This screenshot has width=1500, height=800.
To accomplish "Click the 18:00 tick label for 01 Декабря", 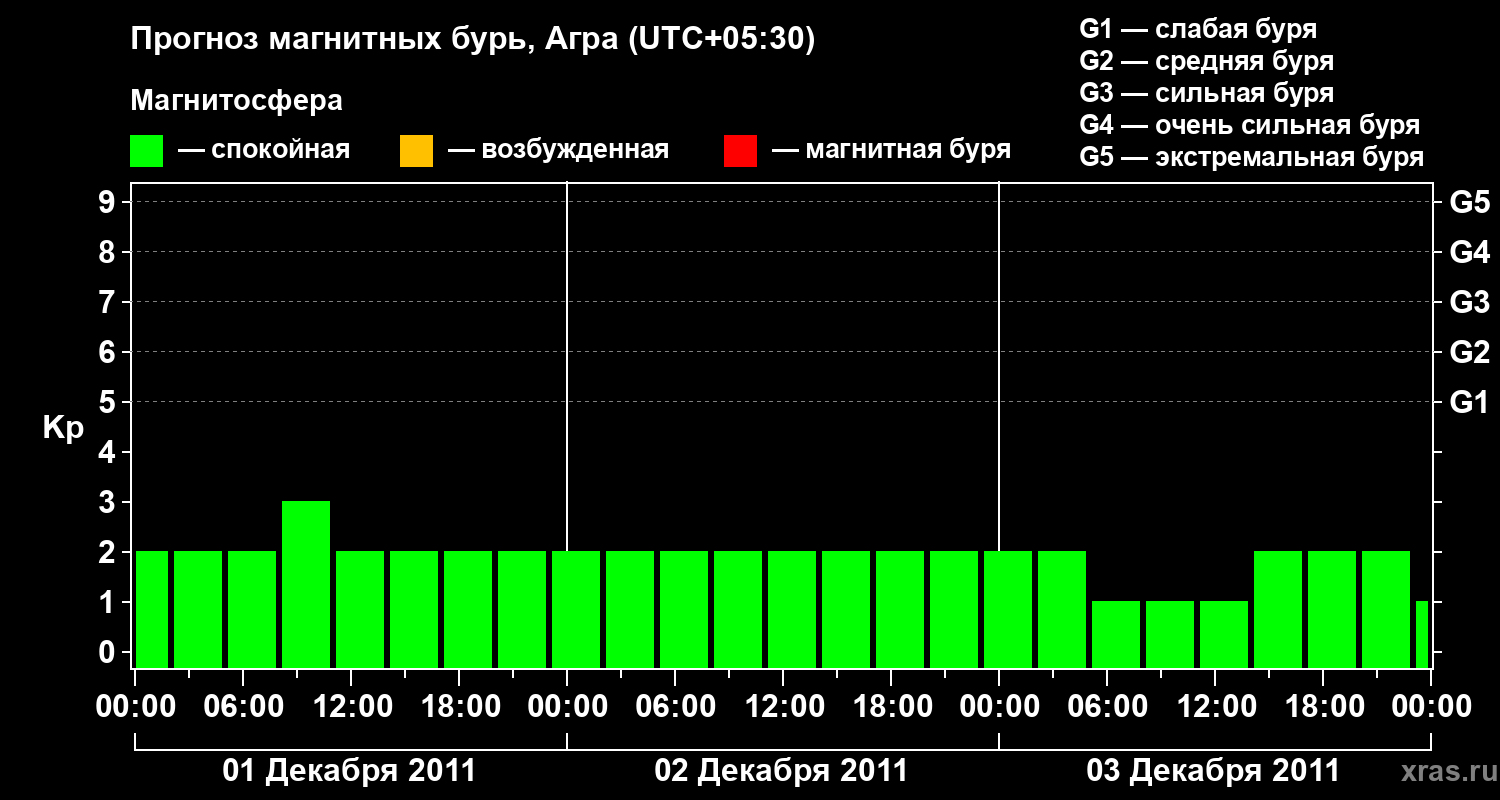I will (x=459, y=707).
